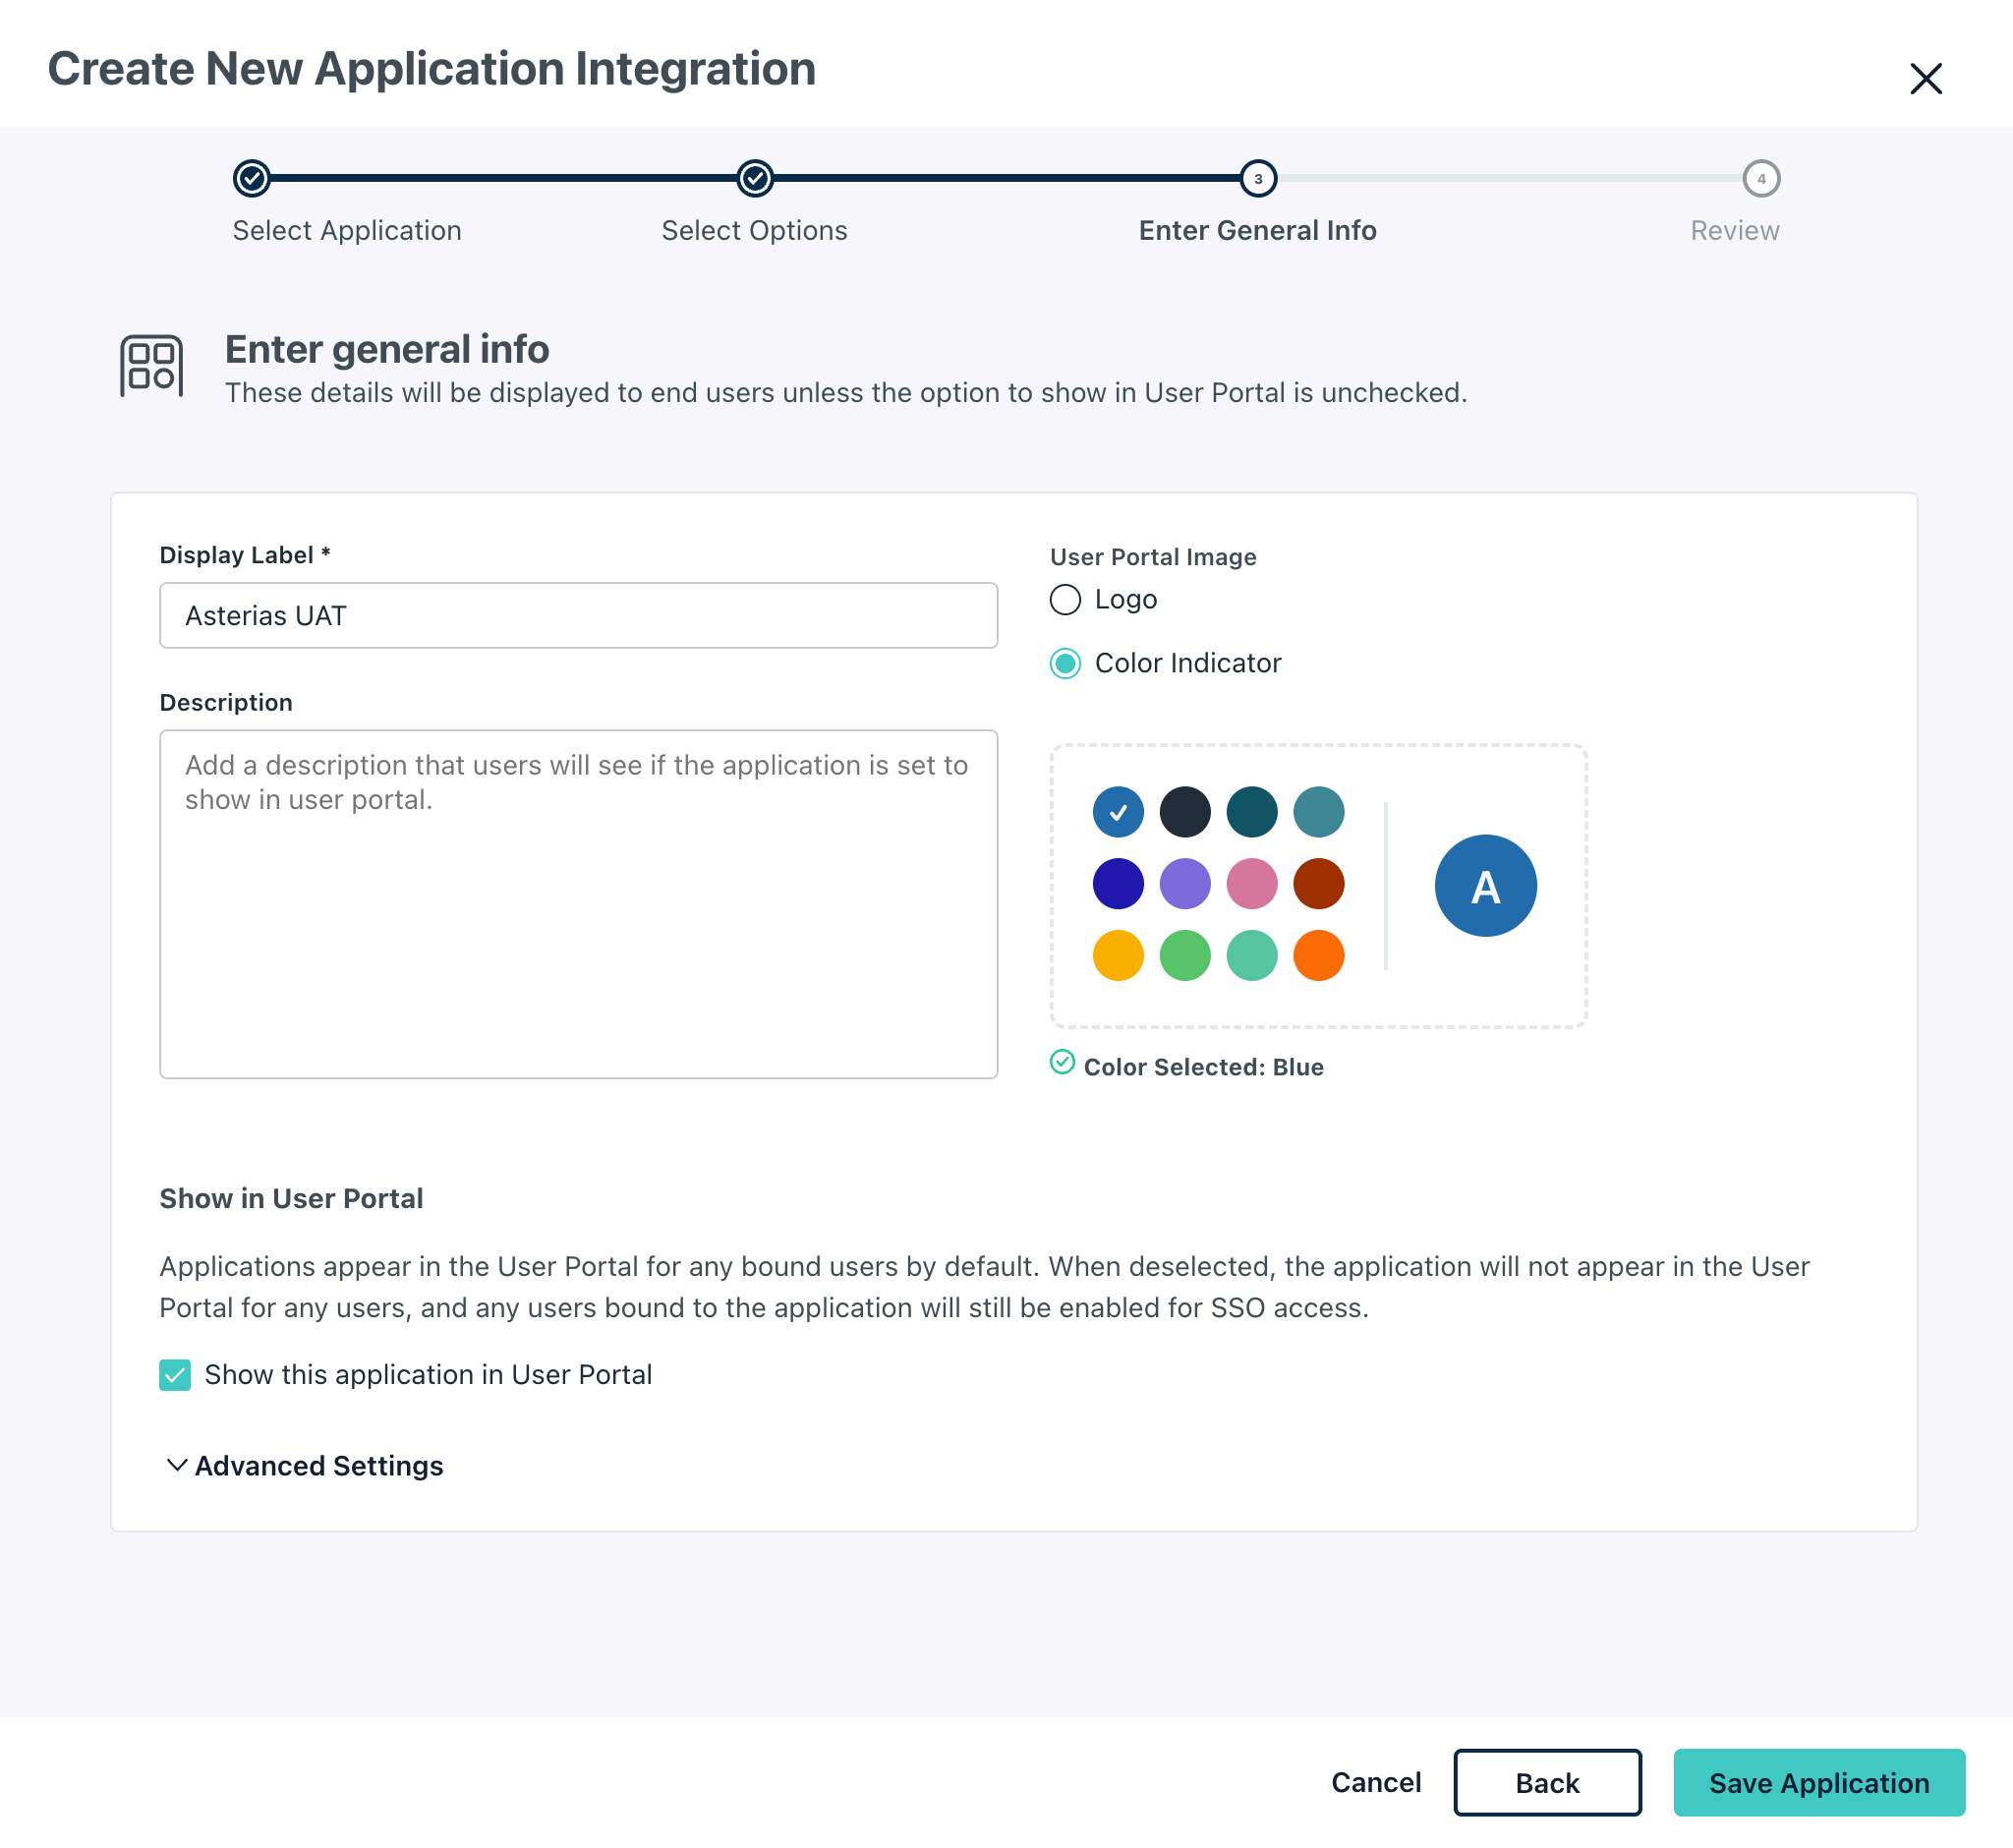Click into the Description text area
Viewport: 2013px width, 1848px height.
point(578,904)
